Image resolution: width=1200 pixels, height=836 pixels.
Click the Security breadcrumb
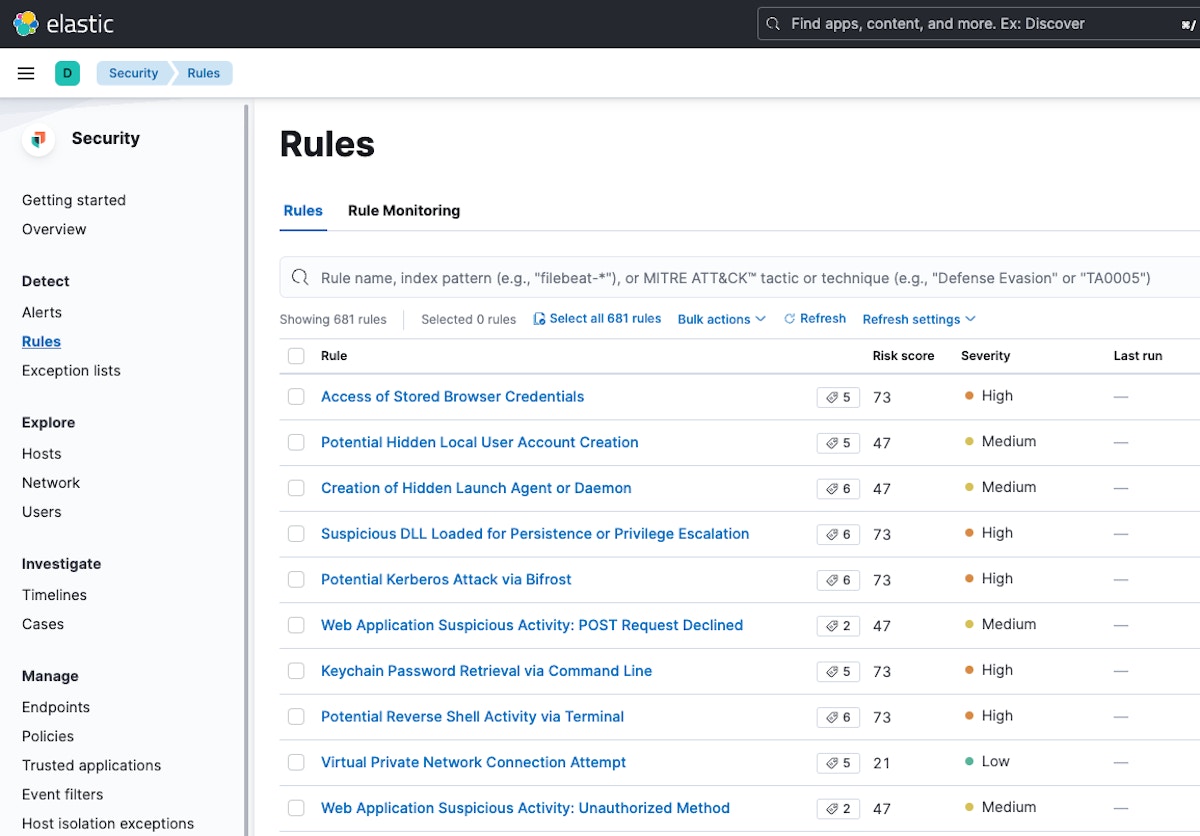[133, 73]
